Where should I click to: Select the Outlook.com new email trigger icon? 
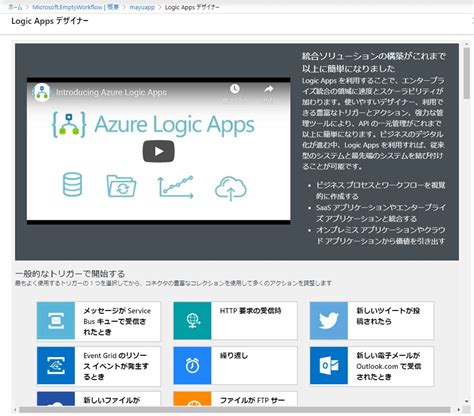(x=329, y=365)
